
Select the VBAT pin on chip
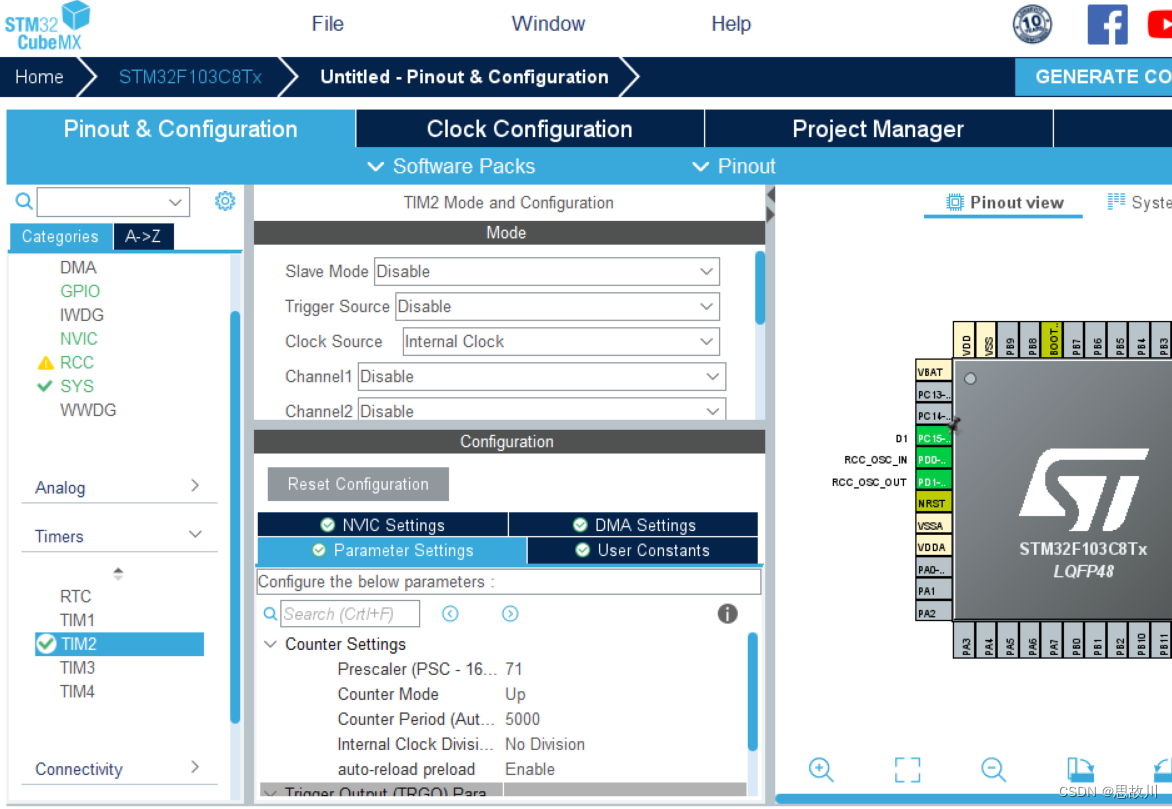[934, 372]
